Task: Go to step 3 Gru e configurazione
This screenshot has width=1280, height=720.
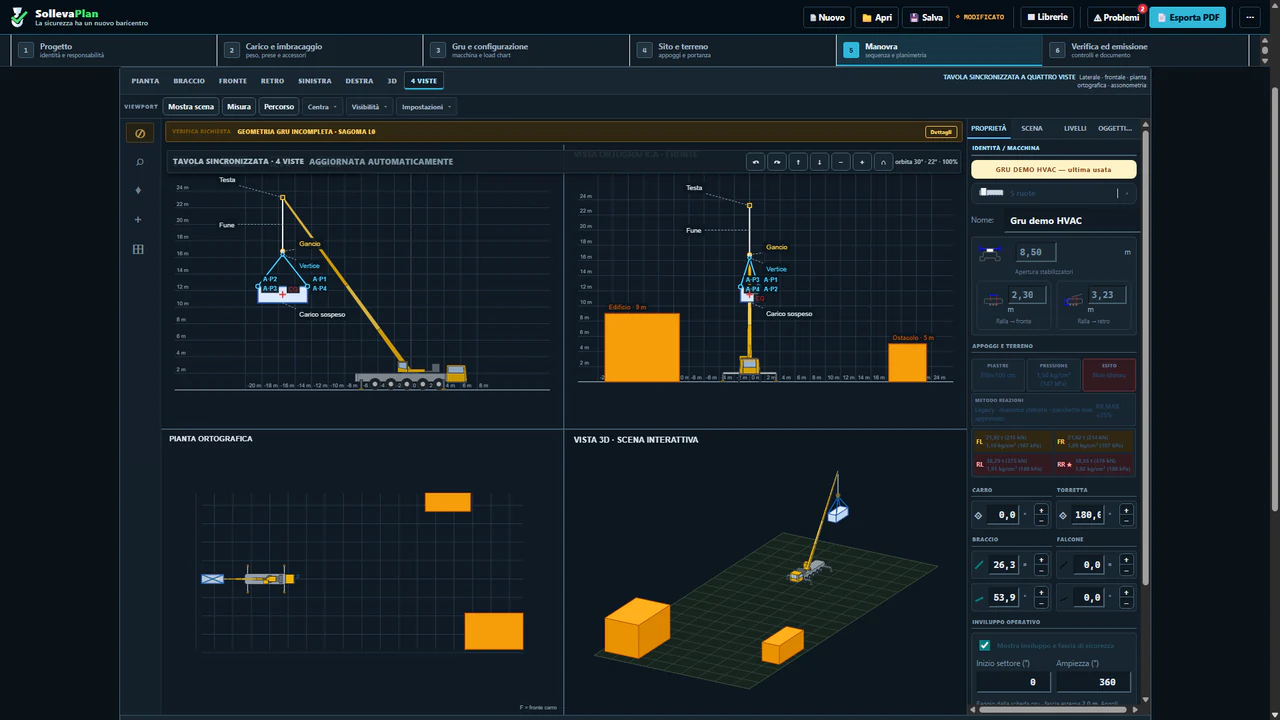Action: tap(526, 50)
